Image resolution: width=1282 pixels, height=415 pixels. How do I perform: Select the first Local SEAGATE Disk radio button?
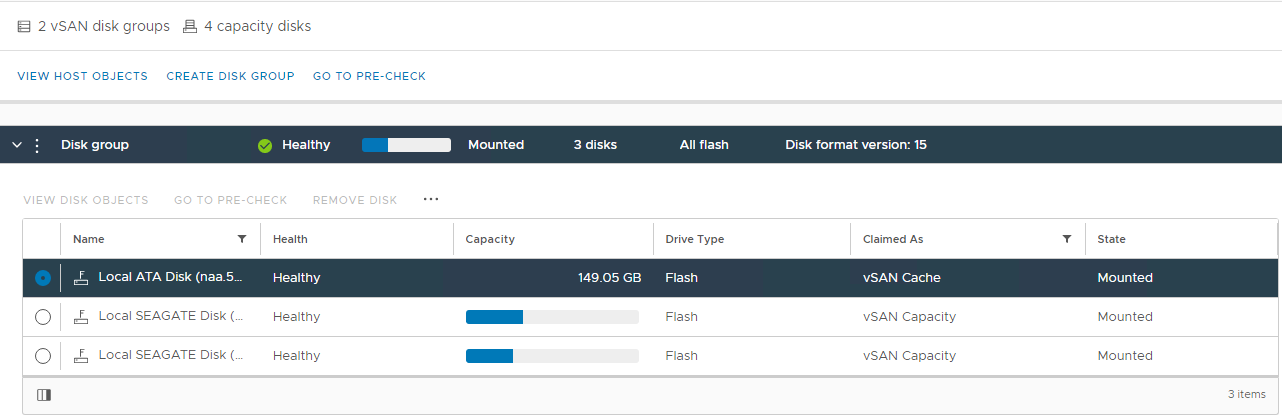(x=42, y=317)
